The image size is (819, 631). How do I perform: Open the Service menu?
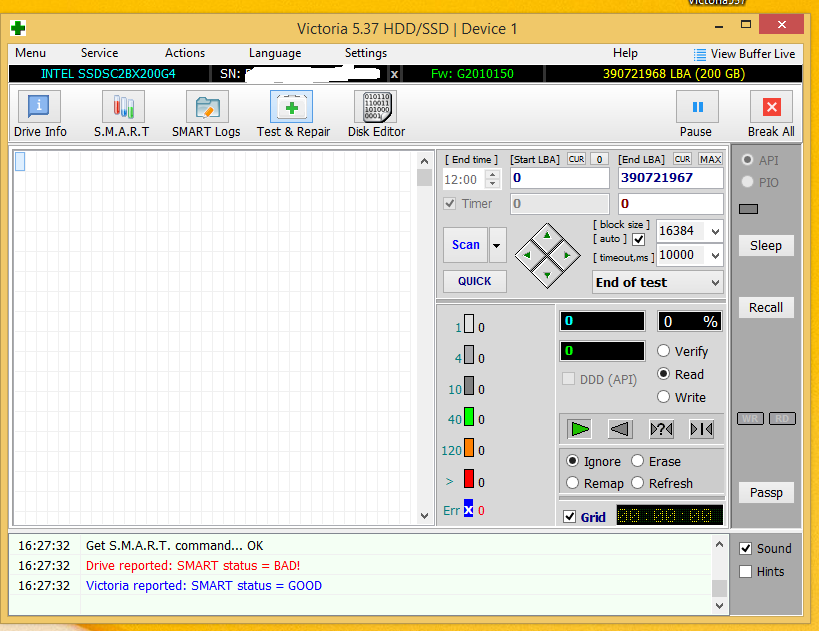pos(99,53)
